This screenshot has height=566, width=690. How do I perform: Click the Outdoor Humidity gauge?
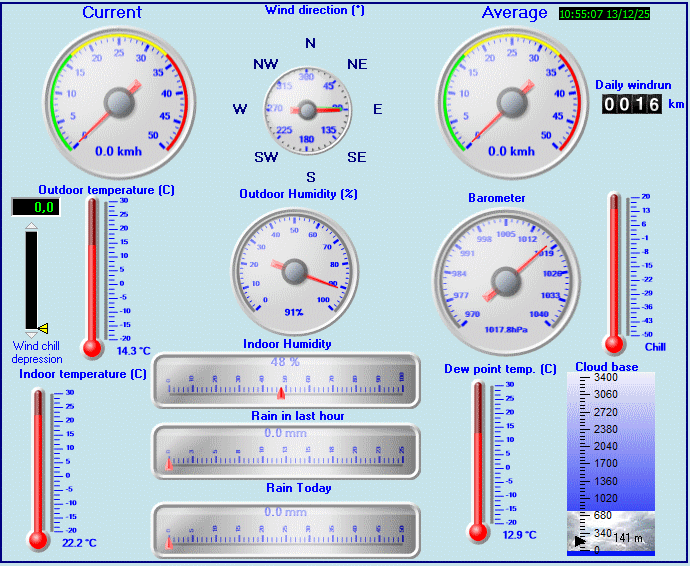click(294, 268)
